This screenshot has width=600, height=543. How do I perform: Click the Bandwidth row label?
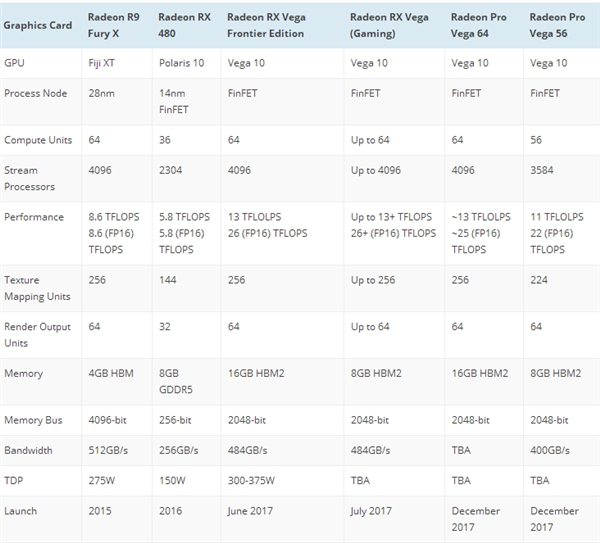pos(29,450)
